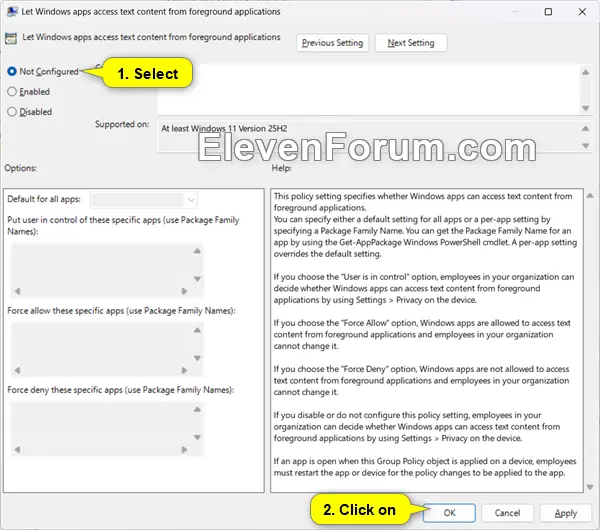Click the 'Put user in control' apps list box
The width and height of the screenshot is (600, 530).
click(x=107, y=270)
